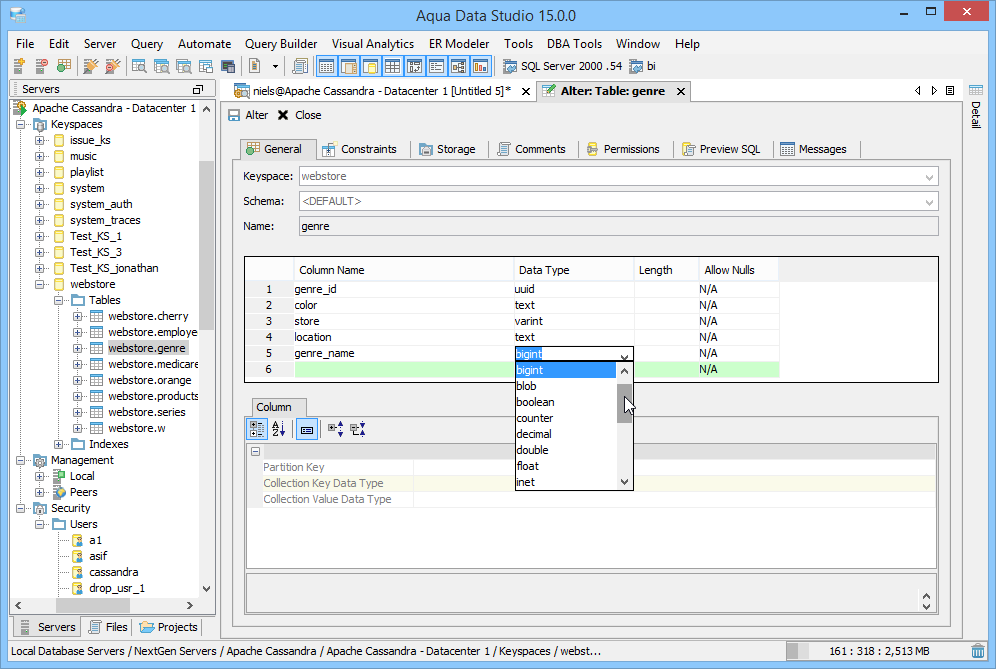Sort column properties alphabetically with the A-Z icon
The width and height of the screenshot is (996, 669).
click(x=279, y=429)
